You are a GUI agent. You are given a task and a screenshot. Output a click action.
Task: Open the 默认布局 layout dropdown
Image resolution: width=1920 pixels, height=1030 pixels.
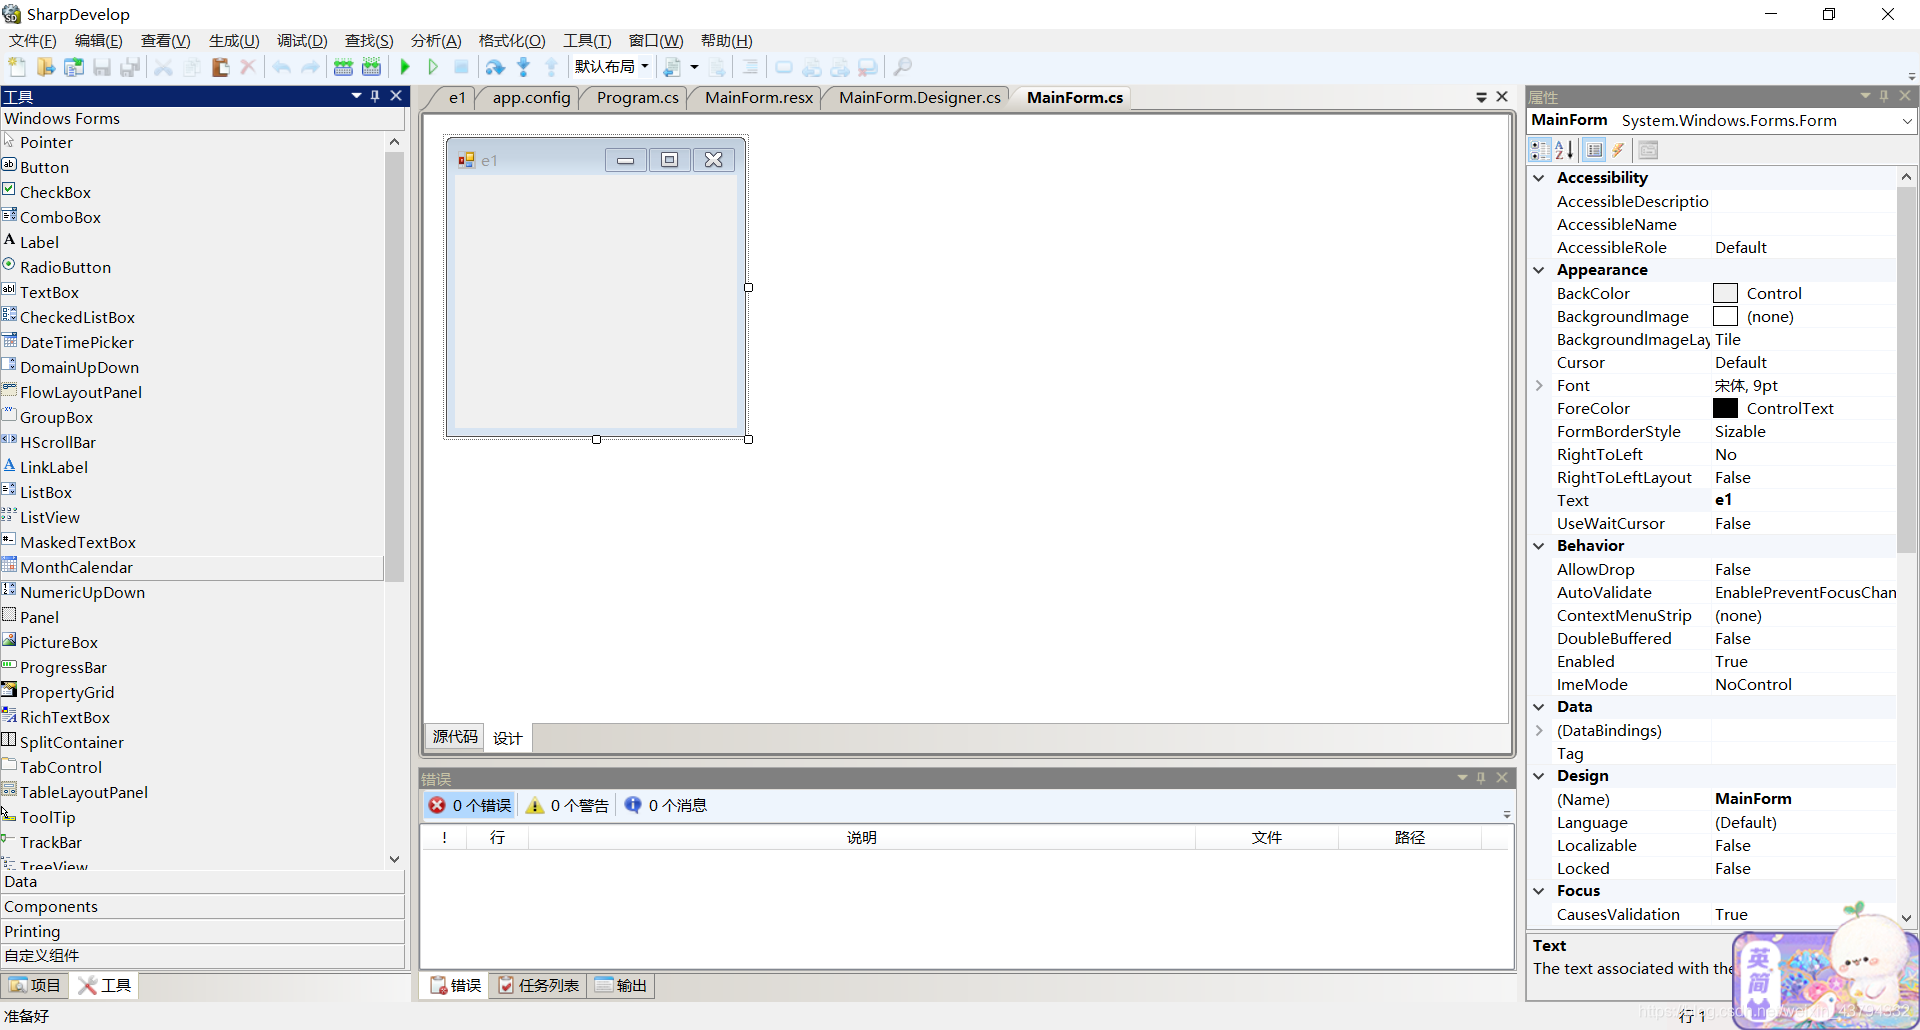pyautogui.click(x=611, y=67)
